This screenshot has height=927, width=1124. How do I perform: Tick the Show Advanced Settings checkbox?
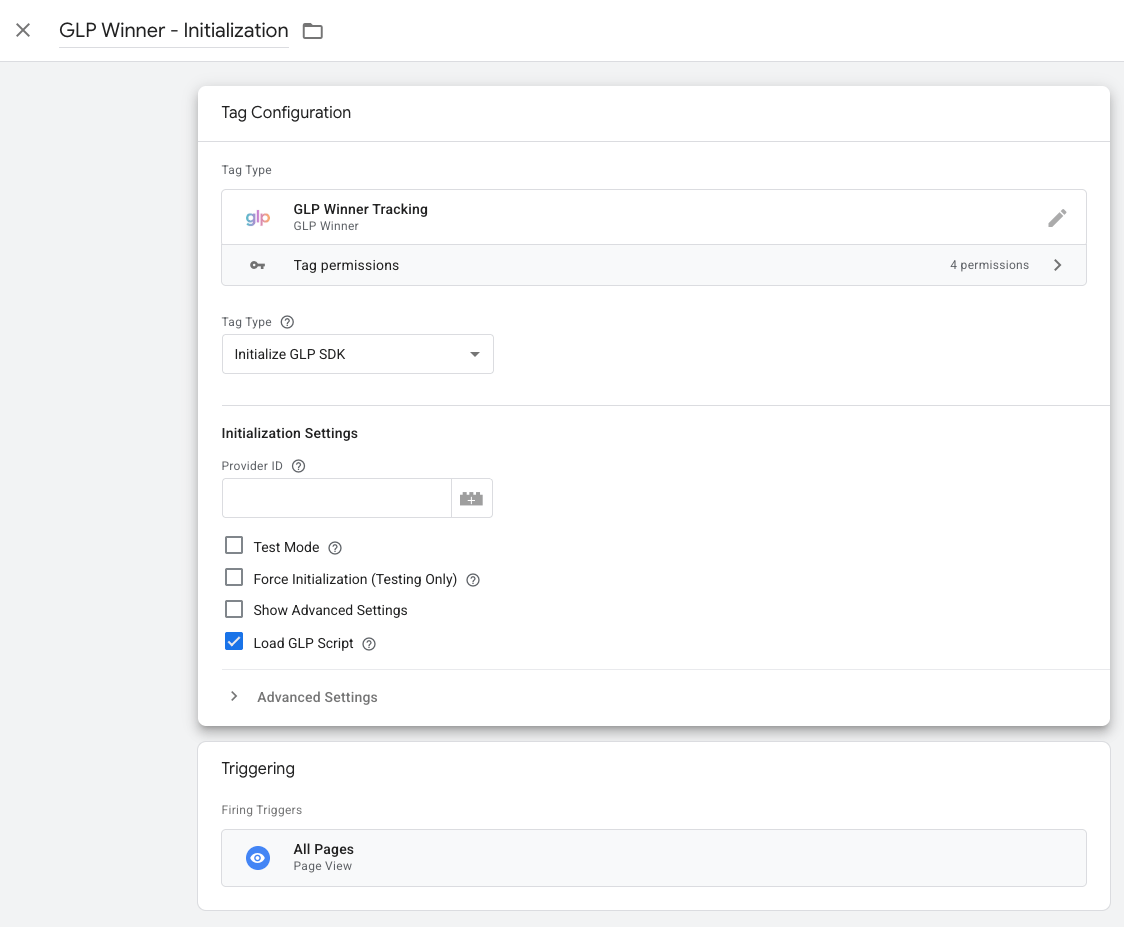pos(234,610)
